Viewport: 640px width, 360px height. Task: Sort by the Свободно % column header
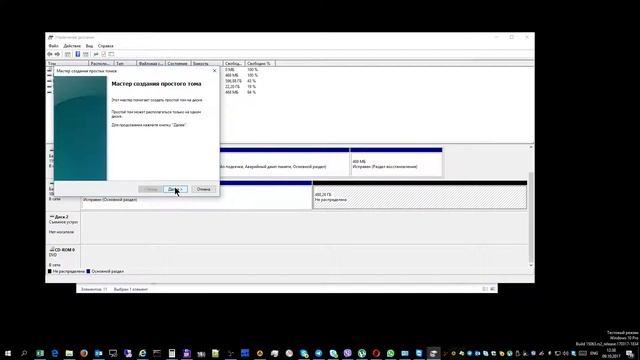tap(260, 63)
